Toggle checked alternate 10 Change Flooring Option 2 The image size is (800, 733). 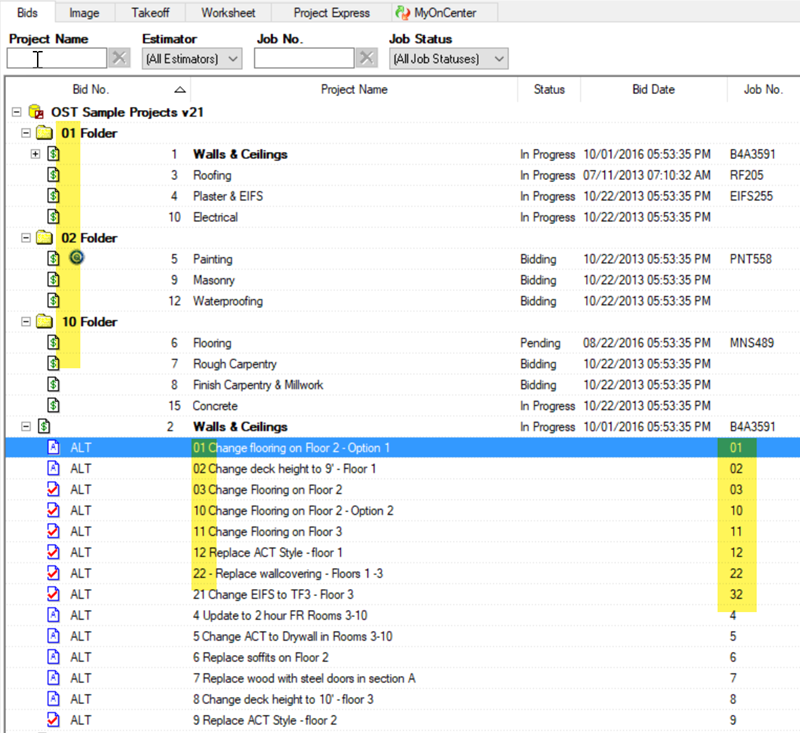pos(54,510)
